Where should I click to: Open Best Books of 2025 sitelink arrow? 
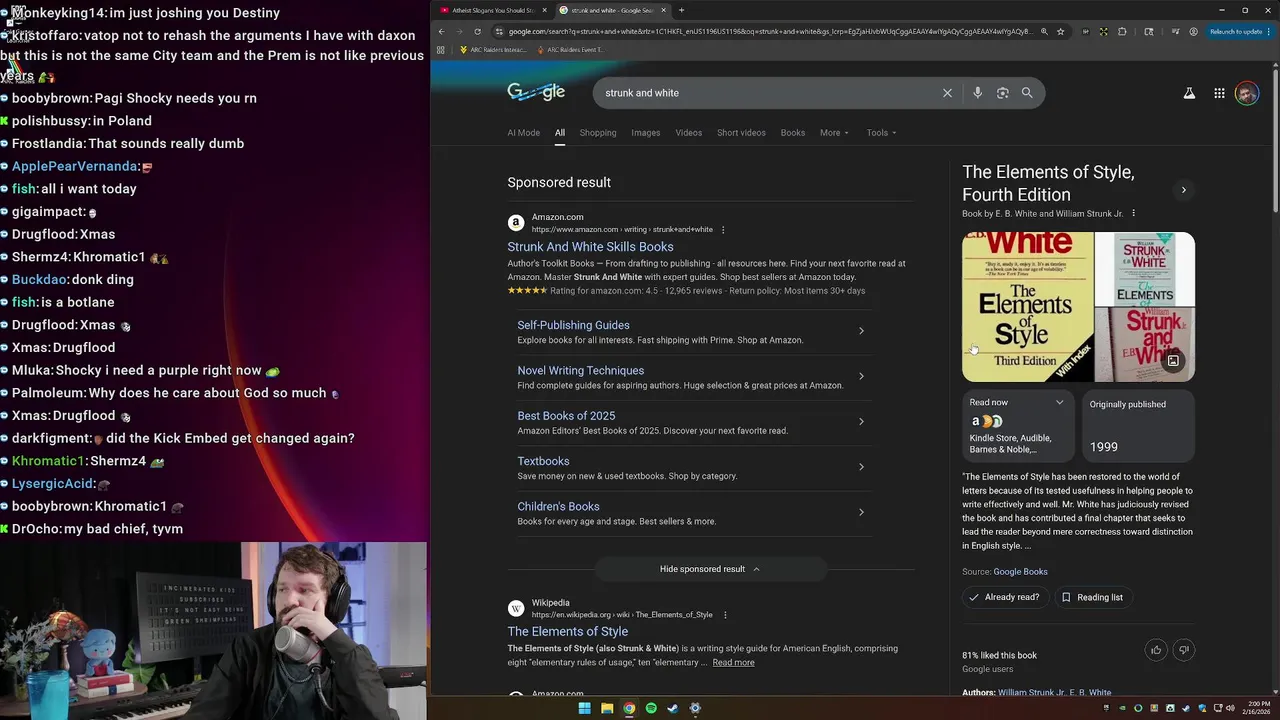coord(861,421)
